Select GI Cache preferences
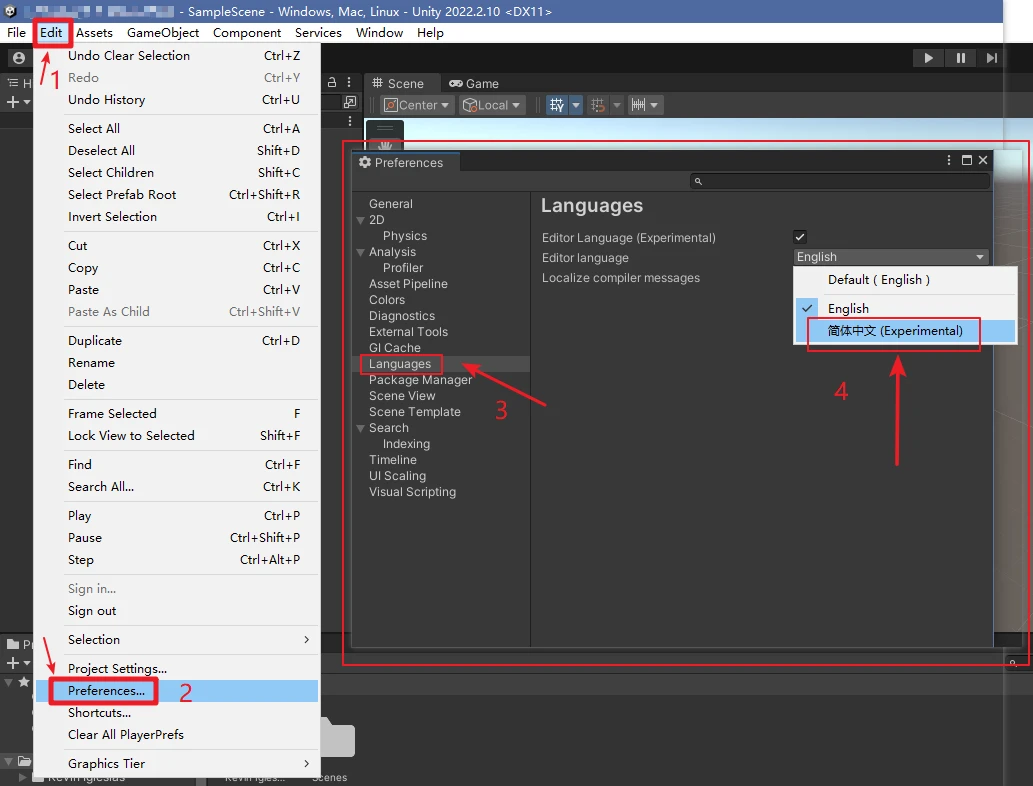 [395, 348]
